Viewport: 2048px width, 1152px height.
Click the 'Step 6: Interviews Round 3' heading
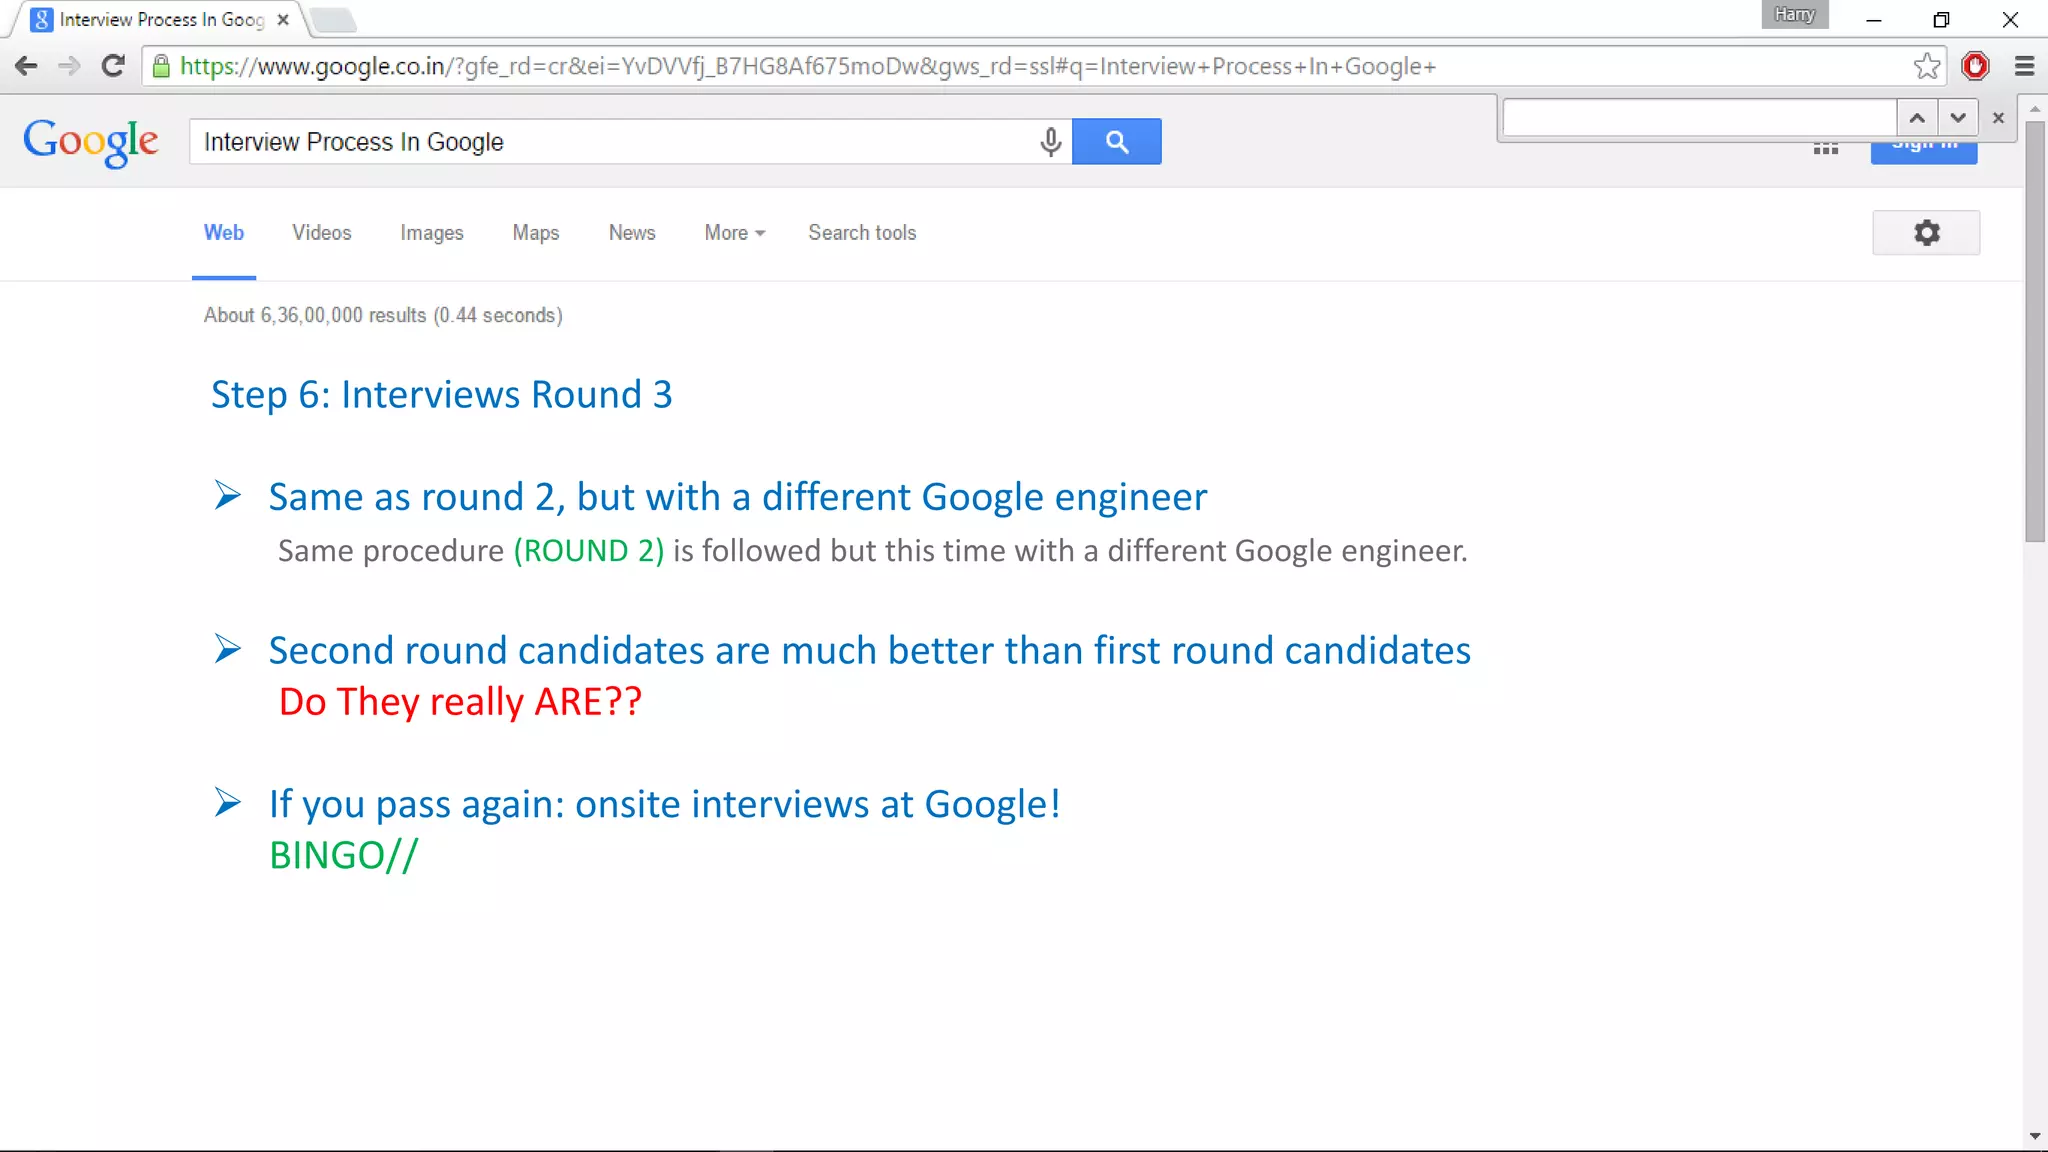[441, 395]
